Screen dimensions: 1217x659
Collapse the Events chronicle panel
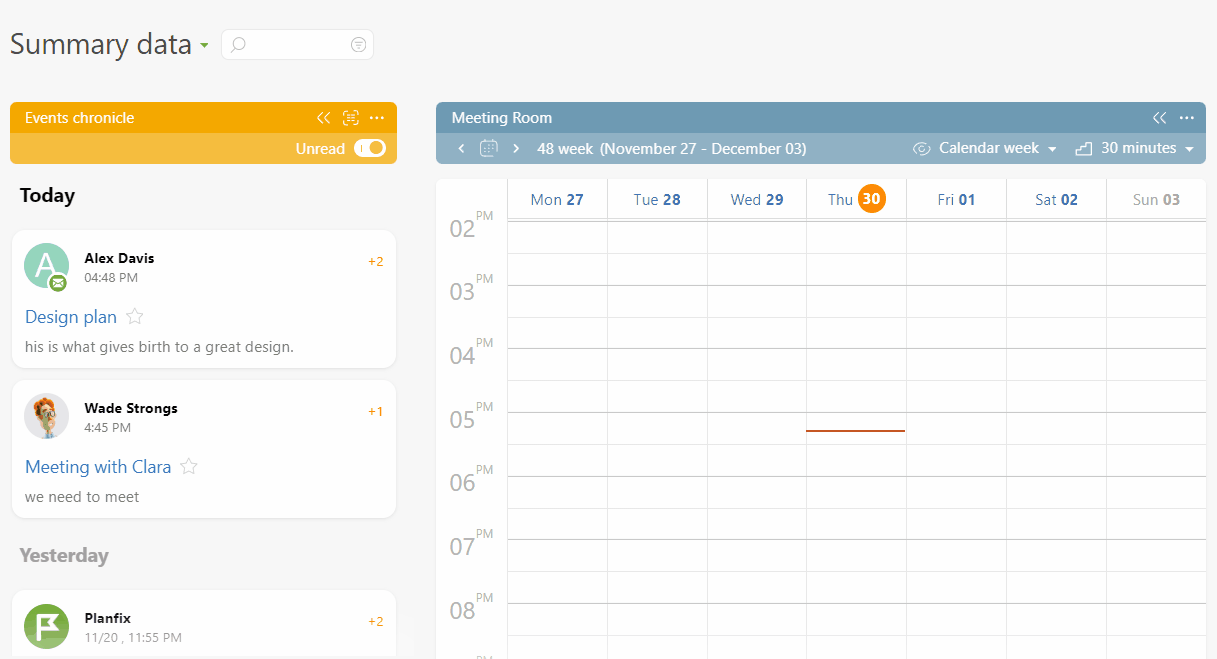323,118
